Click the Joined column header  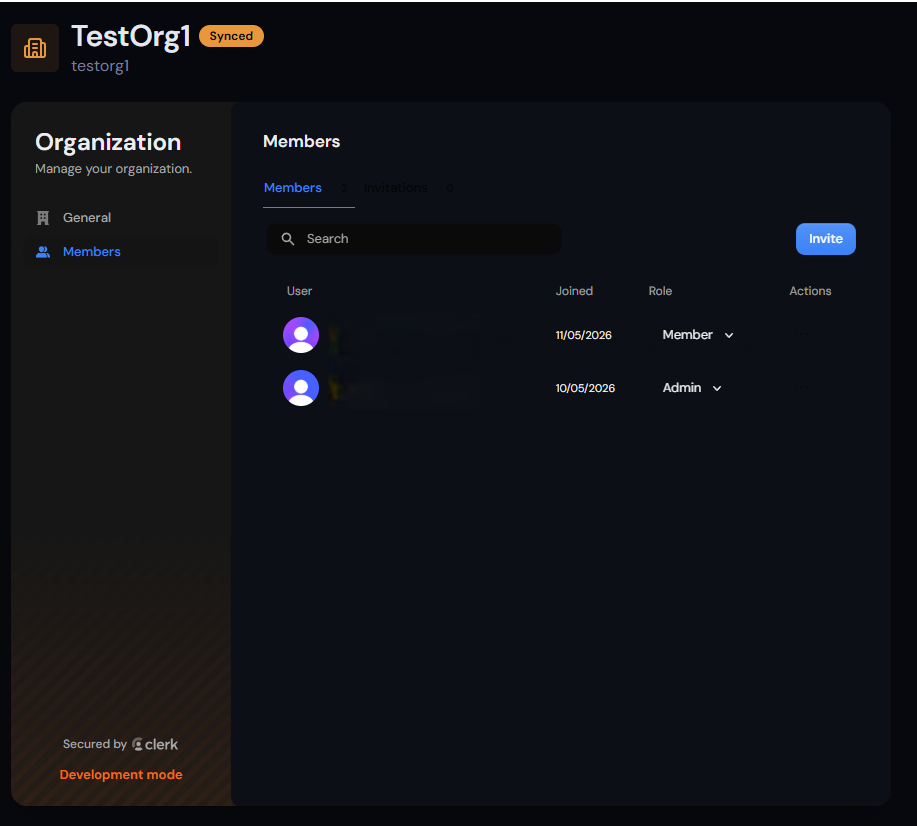pos(574,291)
